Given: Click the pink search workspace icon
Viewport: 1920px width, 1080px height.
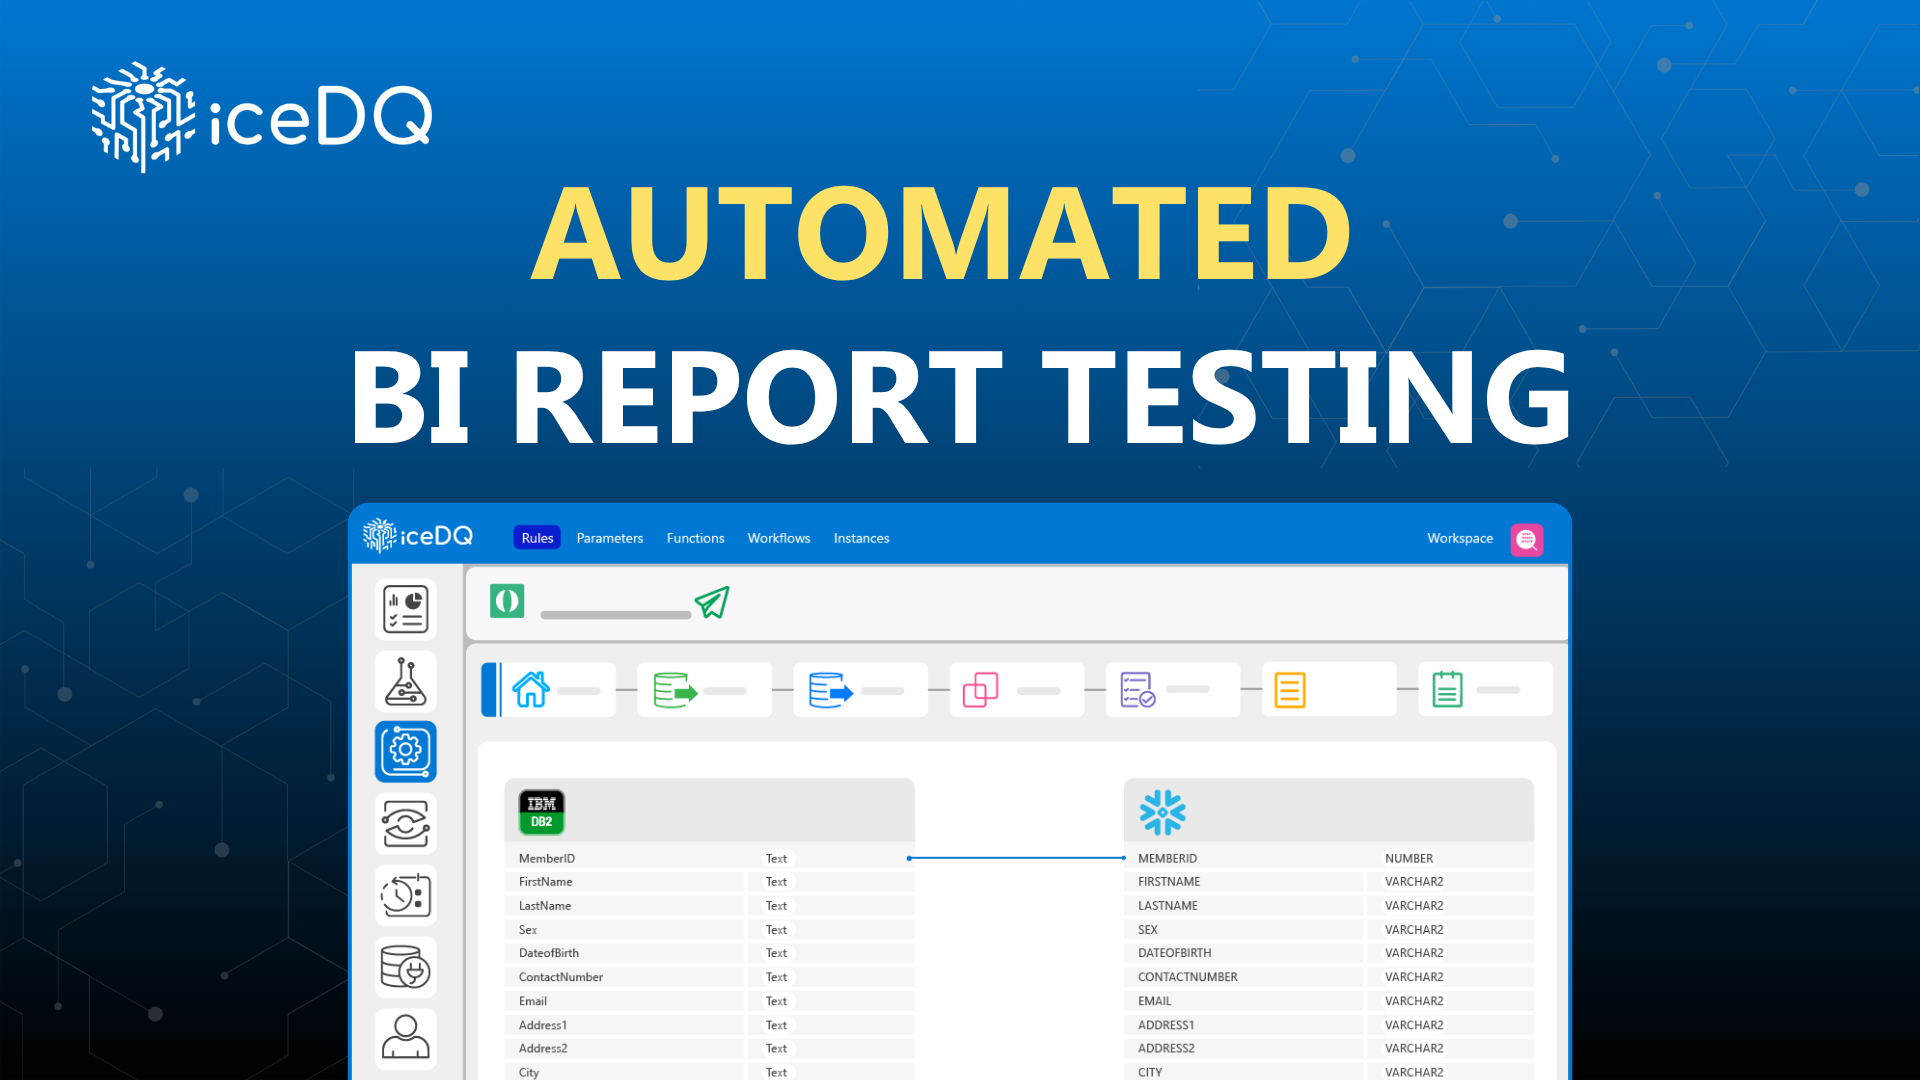Looking at the screenshot, I should (x=1526, y=540).
